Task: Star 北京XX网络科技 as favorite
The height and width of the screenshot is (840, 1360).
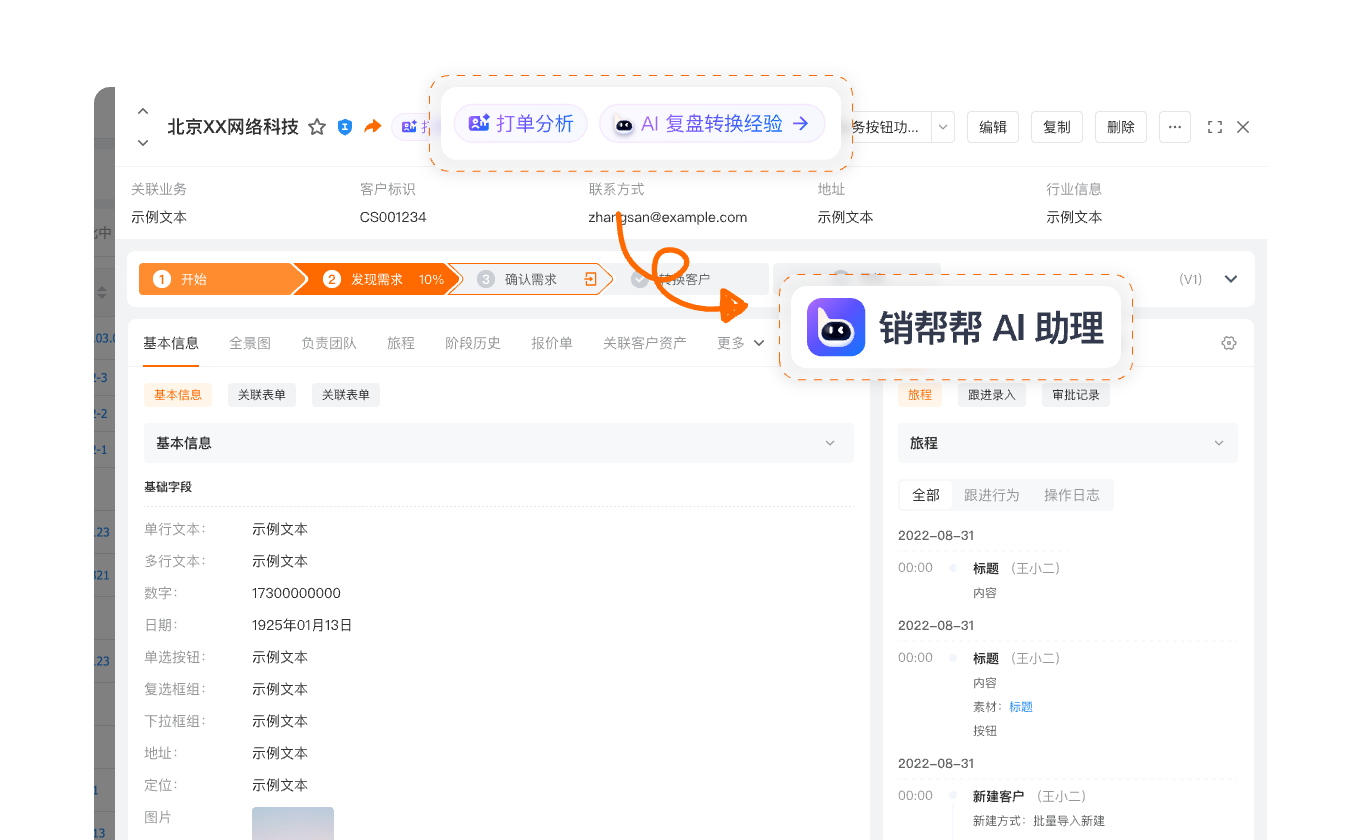Action: [x=317, y=127]
